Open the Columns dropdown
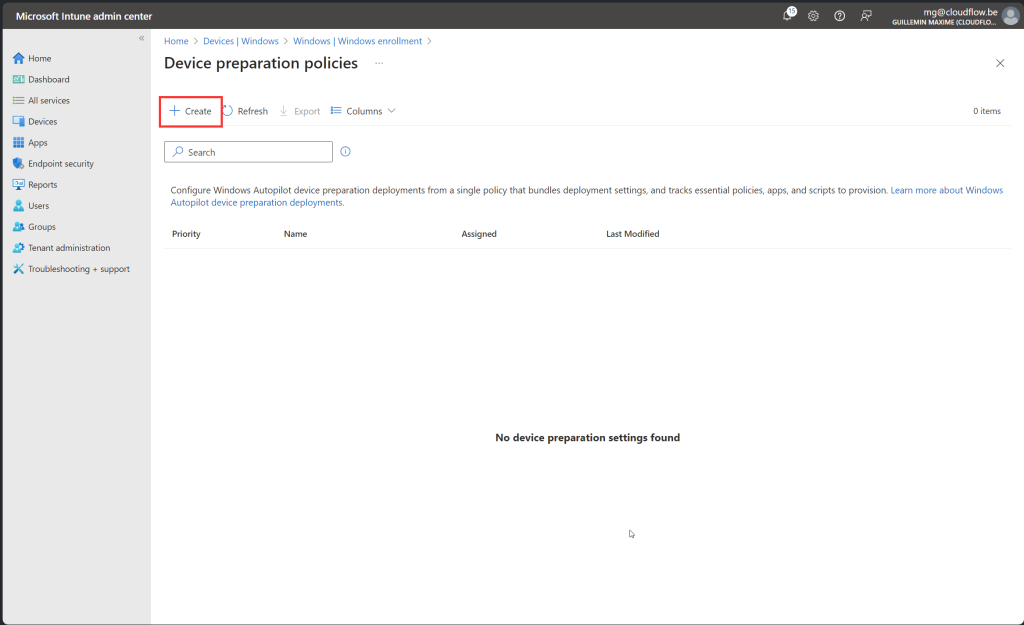Viewport: 1024px width, 625px height. click(x=363, y=111)
